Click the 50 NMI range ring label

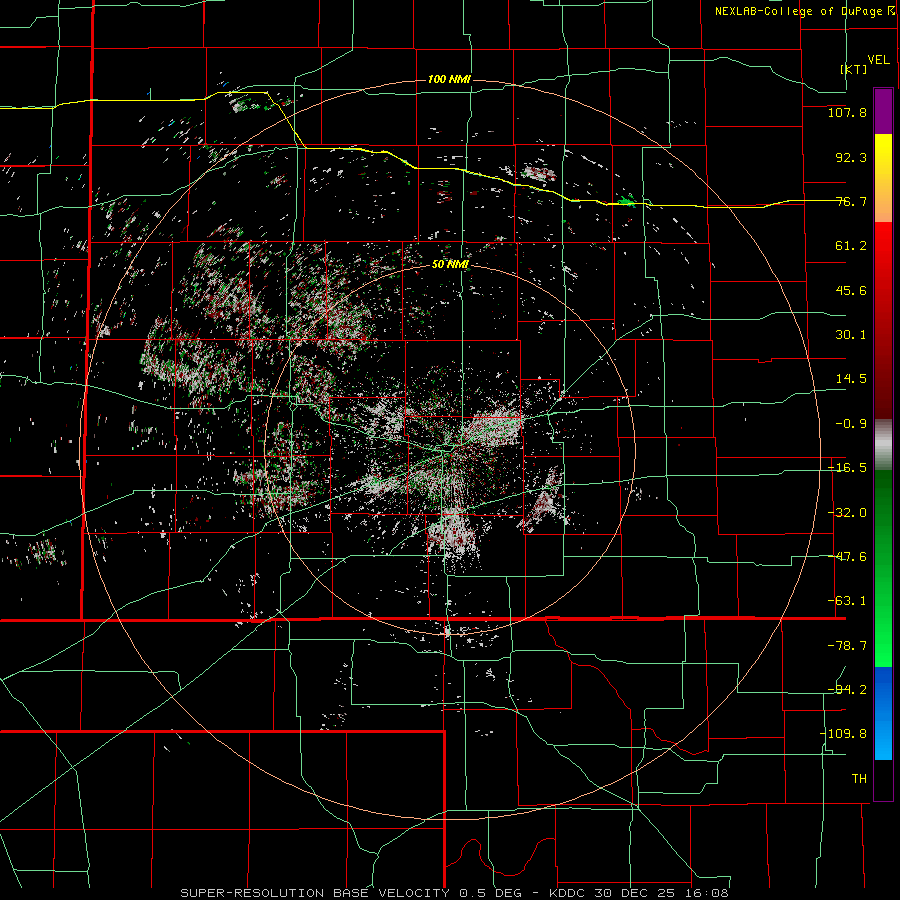click(x=451, y=265)
